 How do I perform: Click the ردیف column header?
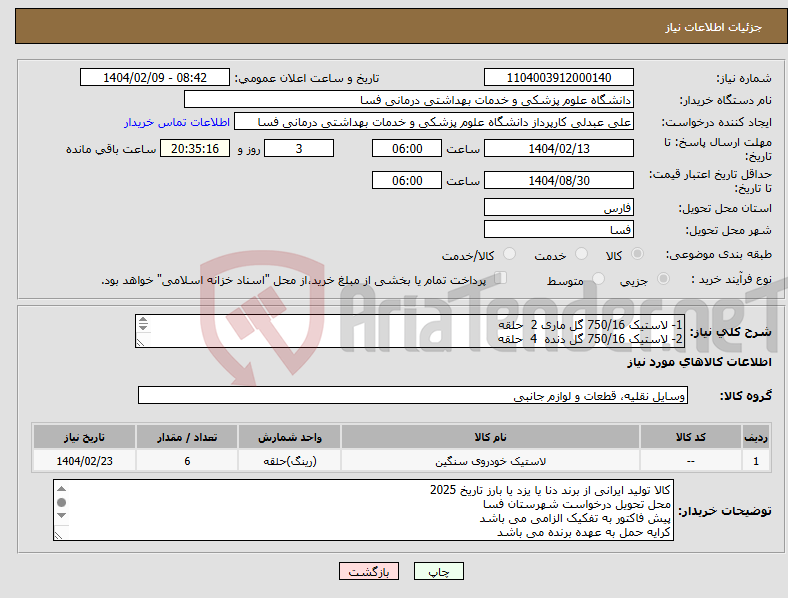756,437
